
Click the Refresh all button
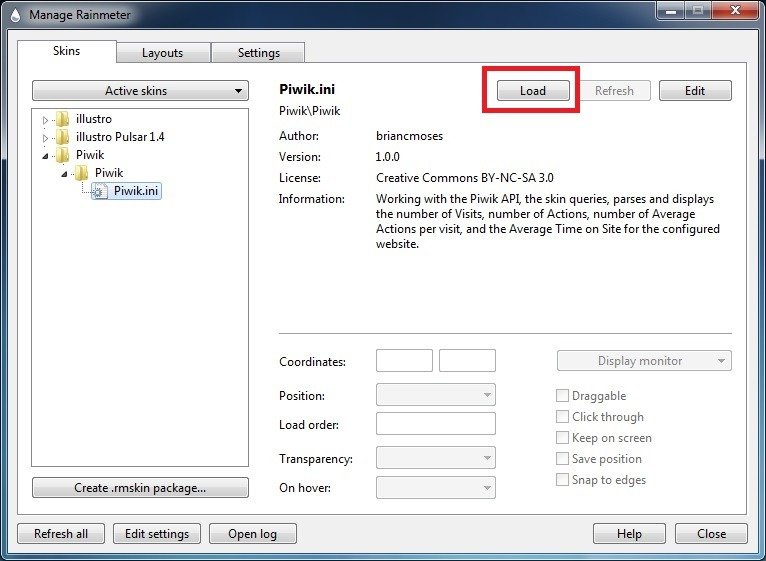coord(61,534)
